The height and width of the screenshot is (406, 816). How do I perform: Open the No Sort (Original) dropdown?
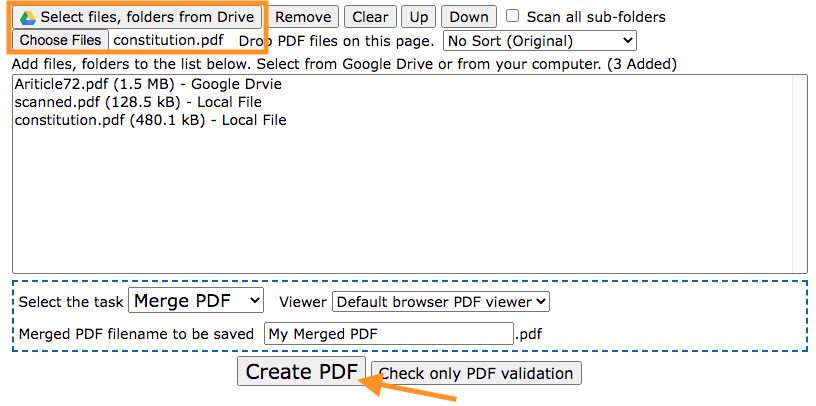tap(540, 41)
